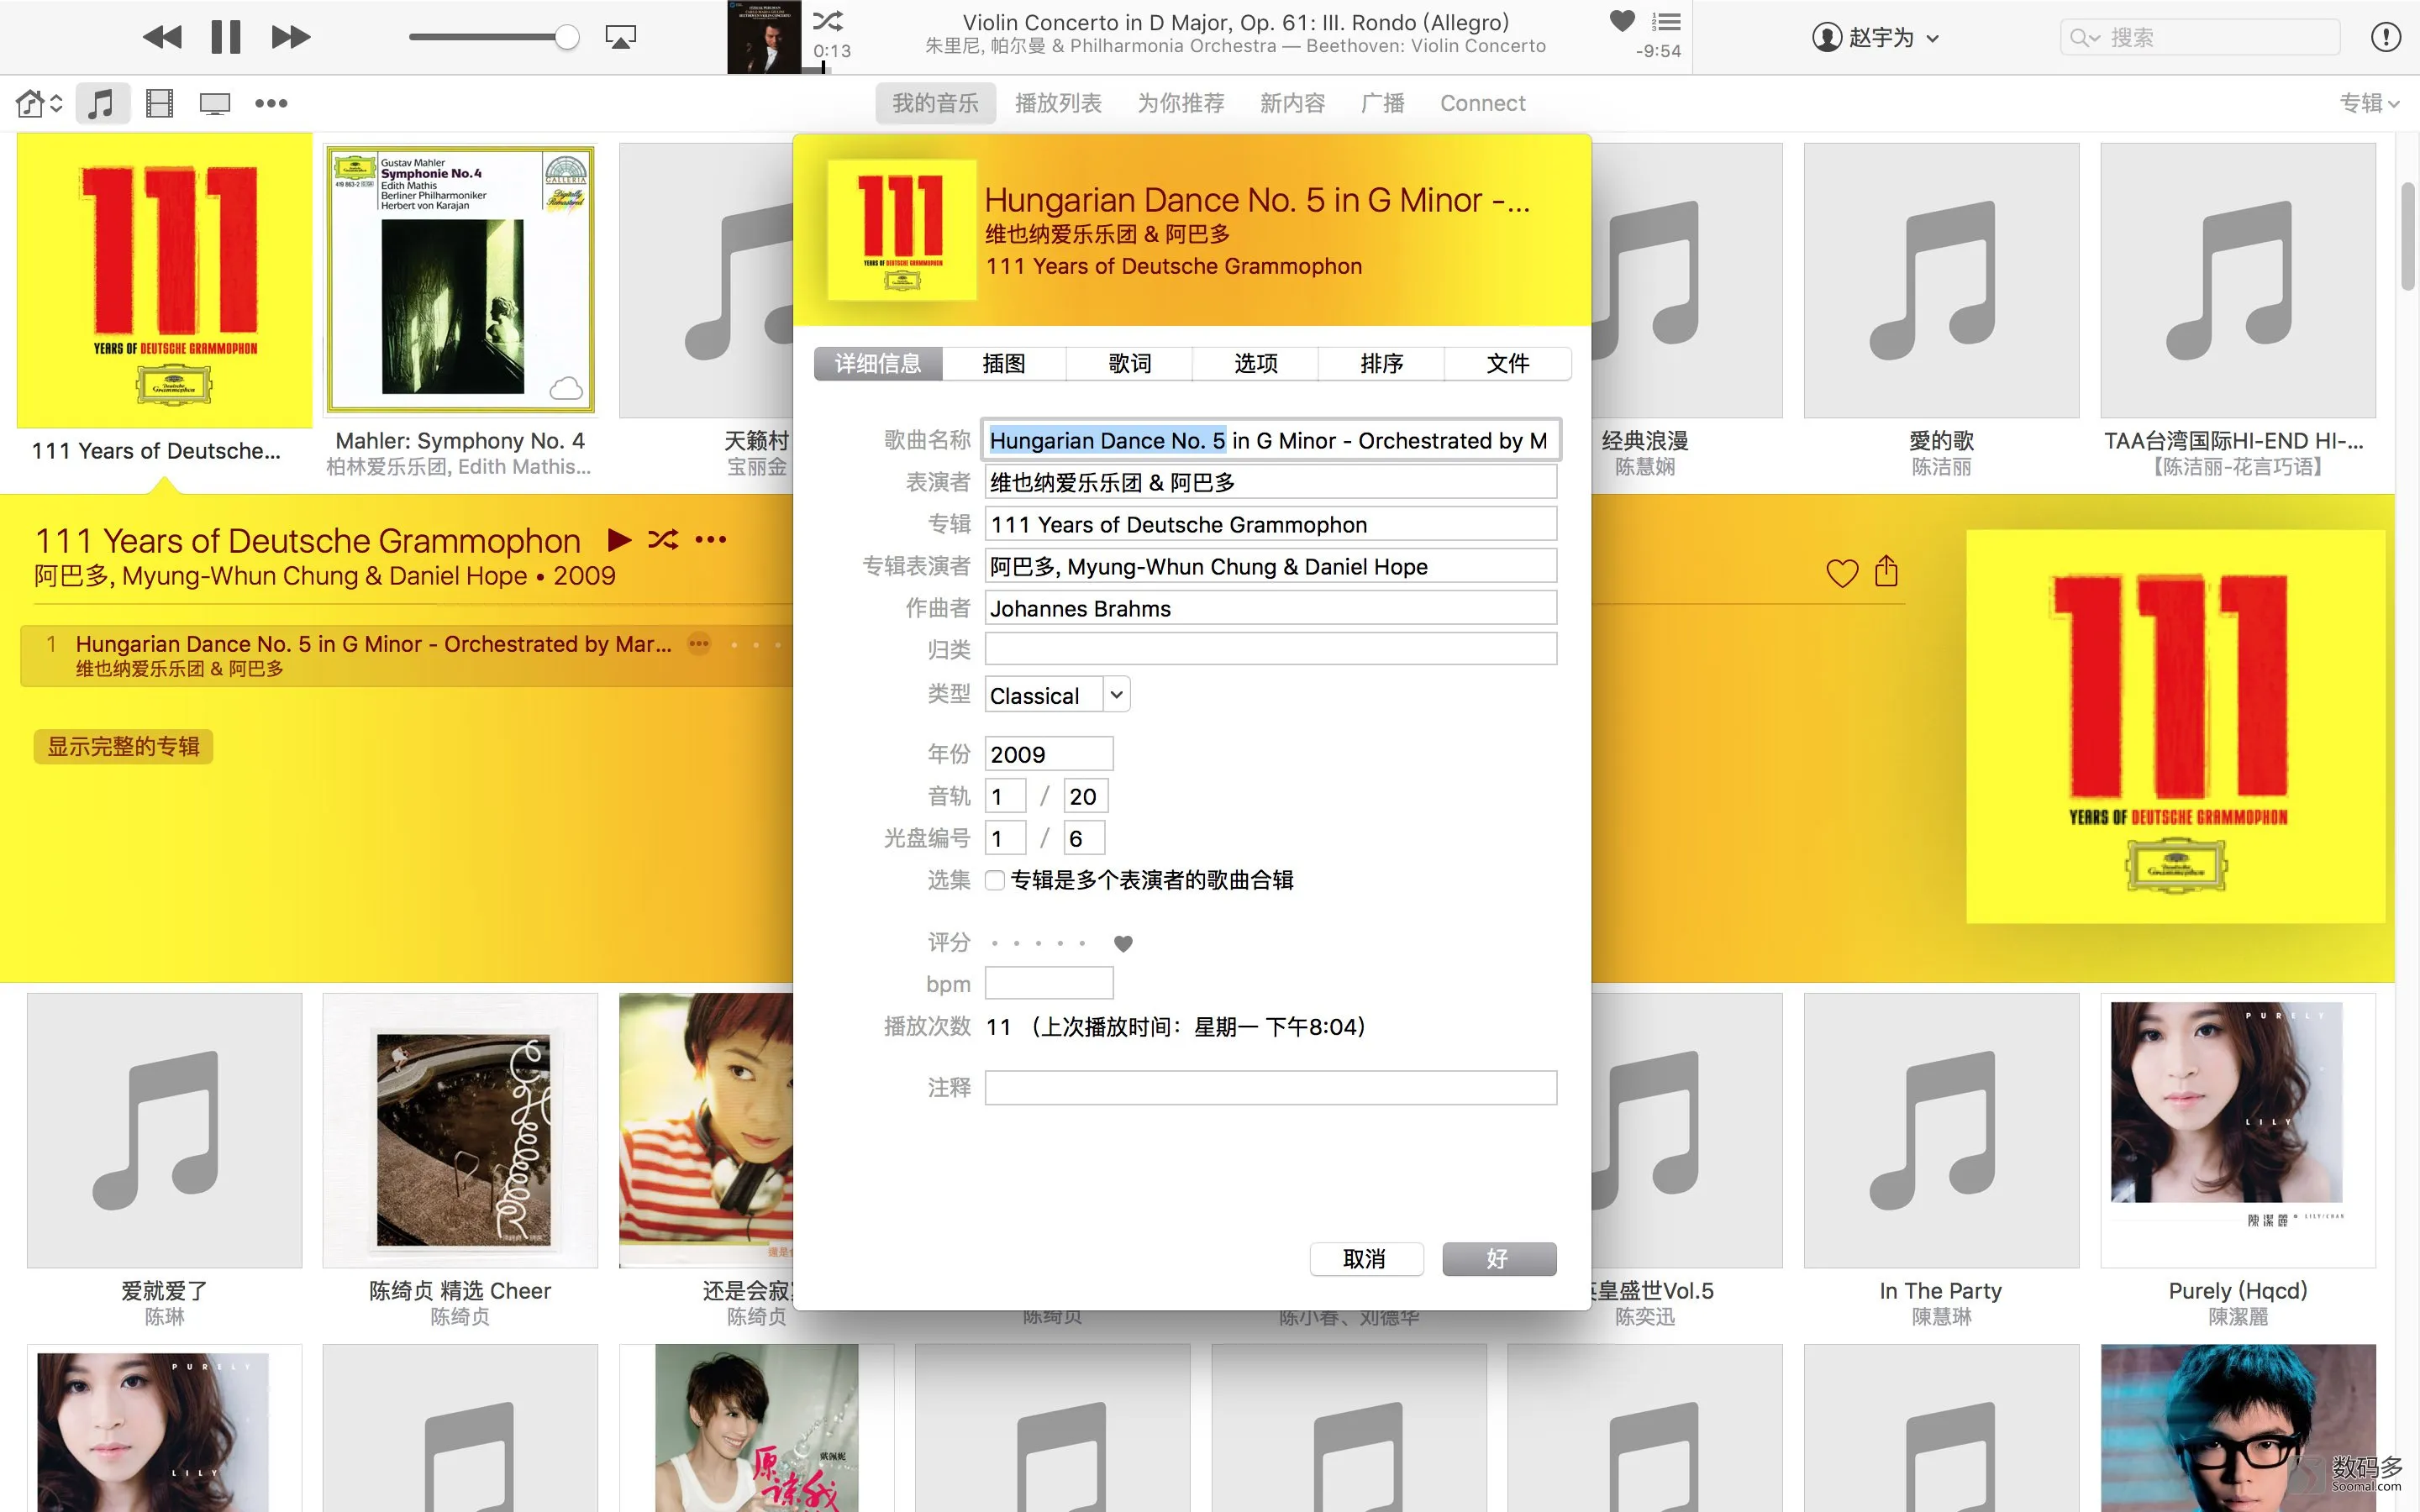This screenshot has width=2420, height=1512.
Task: Switch to 我的音乐 tab
Action: (935, 103)
